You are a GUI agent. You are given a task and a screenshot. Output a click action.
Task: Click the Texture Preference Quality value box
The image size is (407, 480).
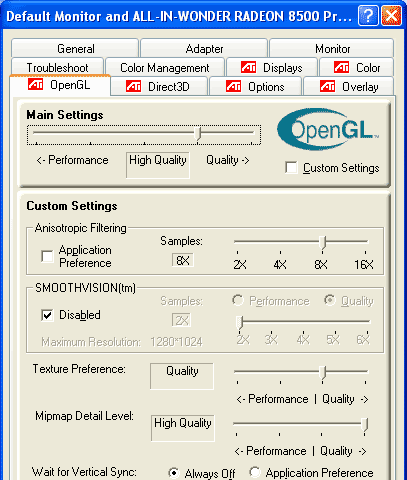click(182, 376)
